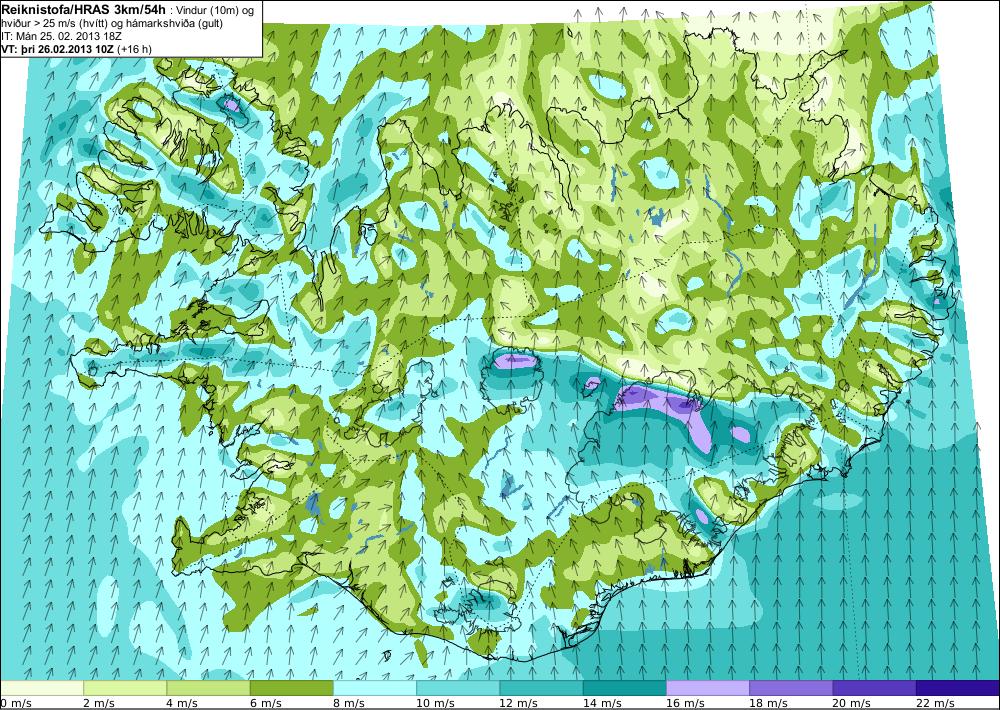Click the teal 12–14 m/s legend swatch
This screenshot has width=1000, height=710.
541,688
